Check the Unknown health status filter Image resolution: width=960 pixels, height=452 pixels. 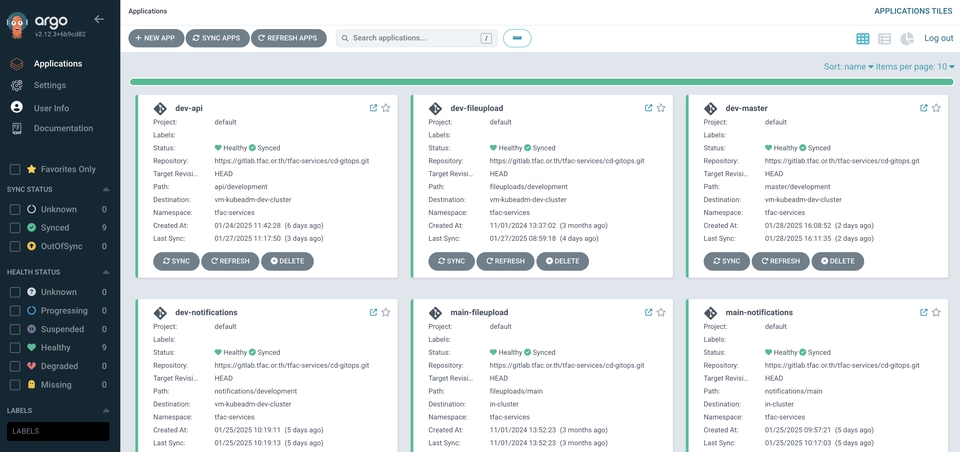[x=15, y=292]
